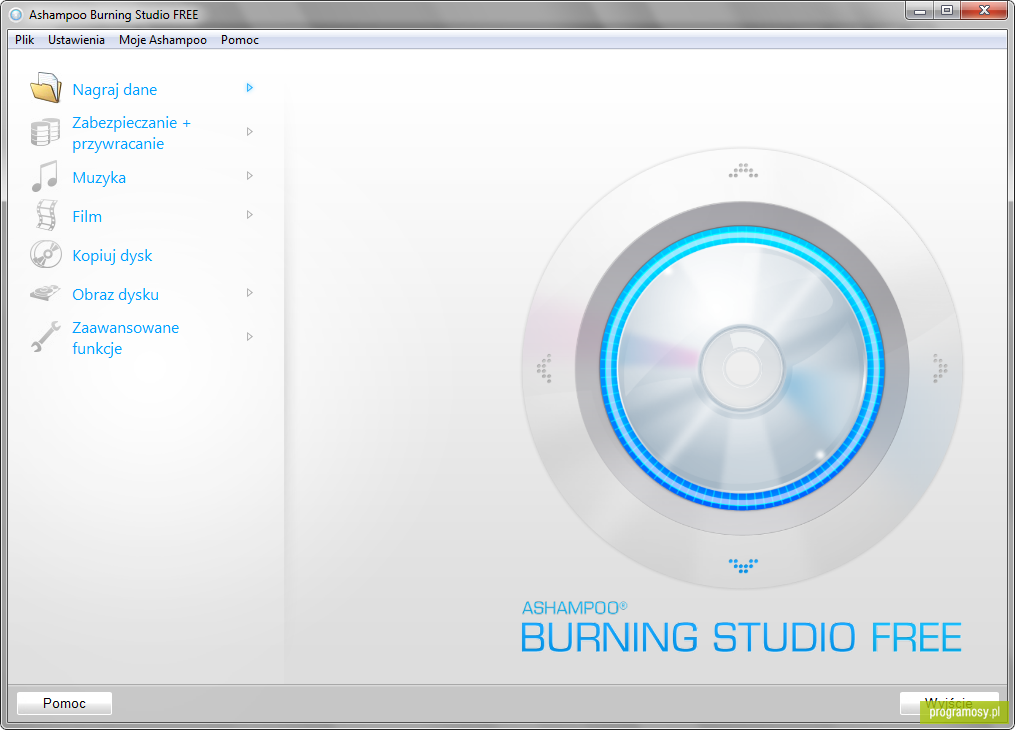
Task: Open the Pomoc menu in menu bar
Action: pyautogui.click(x=240, y=39)
